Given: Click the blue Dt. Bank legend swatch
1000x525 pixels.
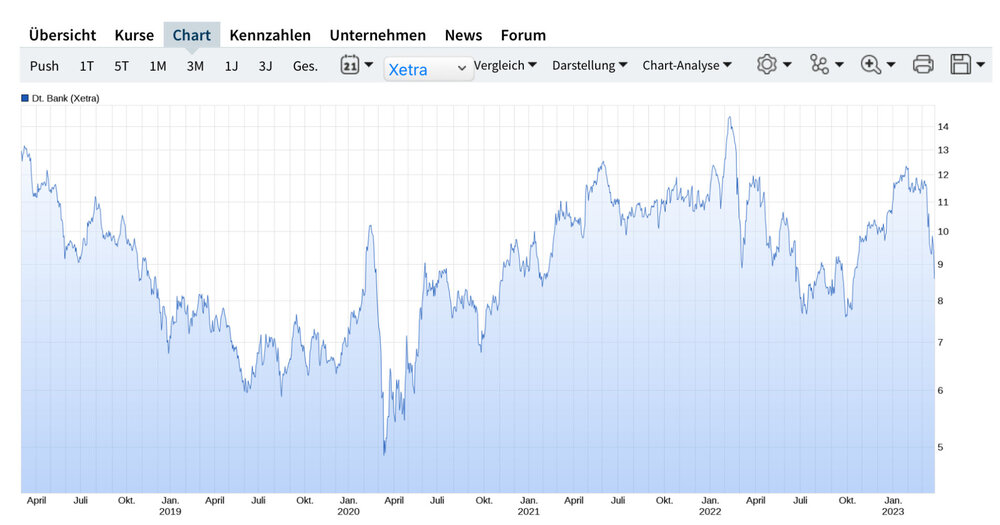Looking at the screenshot, I should [x=25, y=98].
